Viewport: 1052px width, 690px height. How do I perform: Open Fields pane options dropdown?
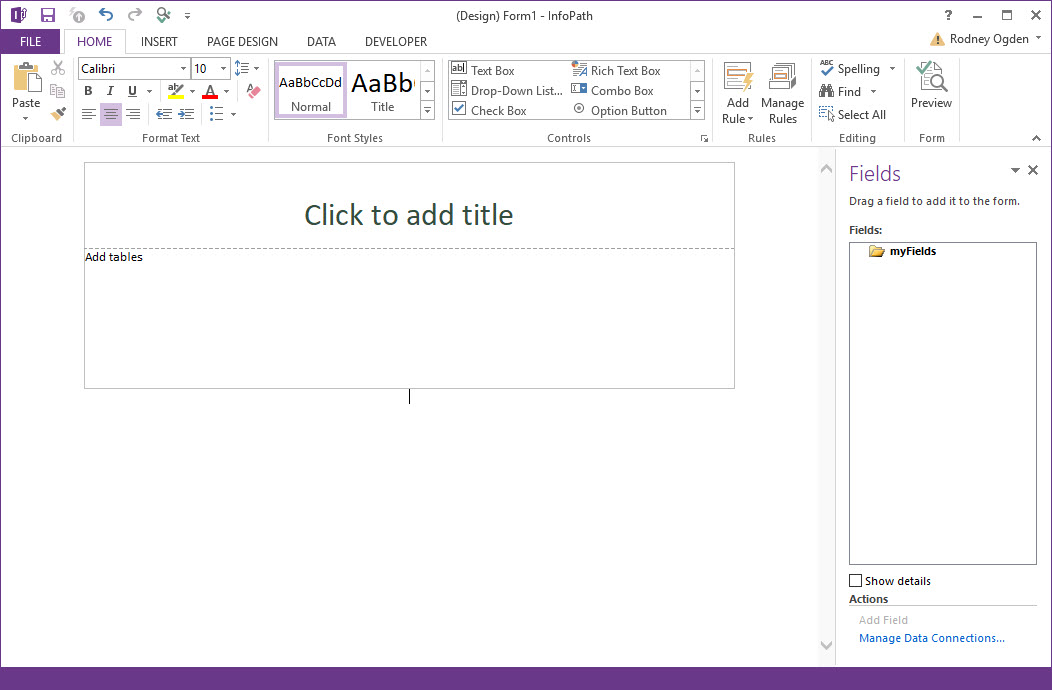click(x=1015, y=170)
